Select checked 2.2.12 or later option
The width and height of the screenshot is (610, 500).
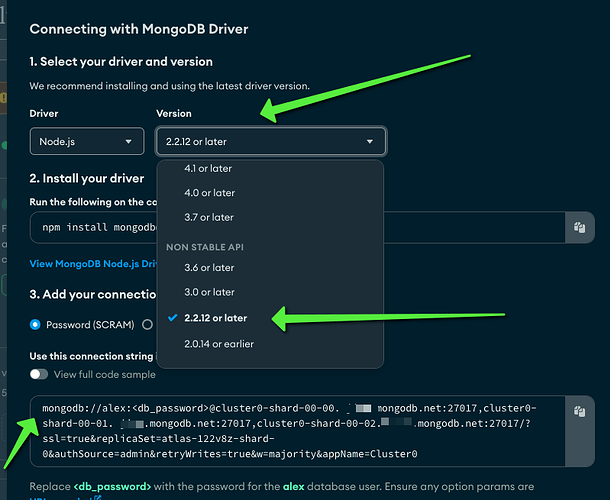217,318
